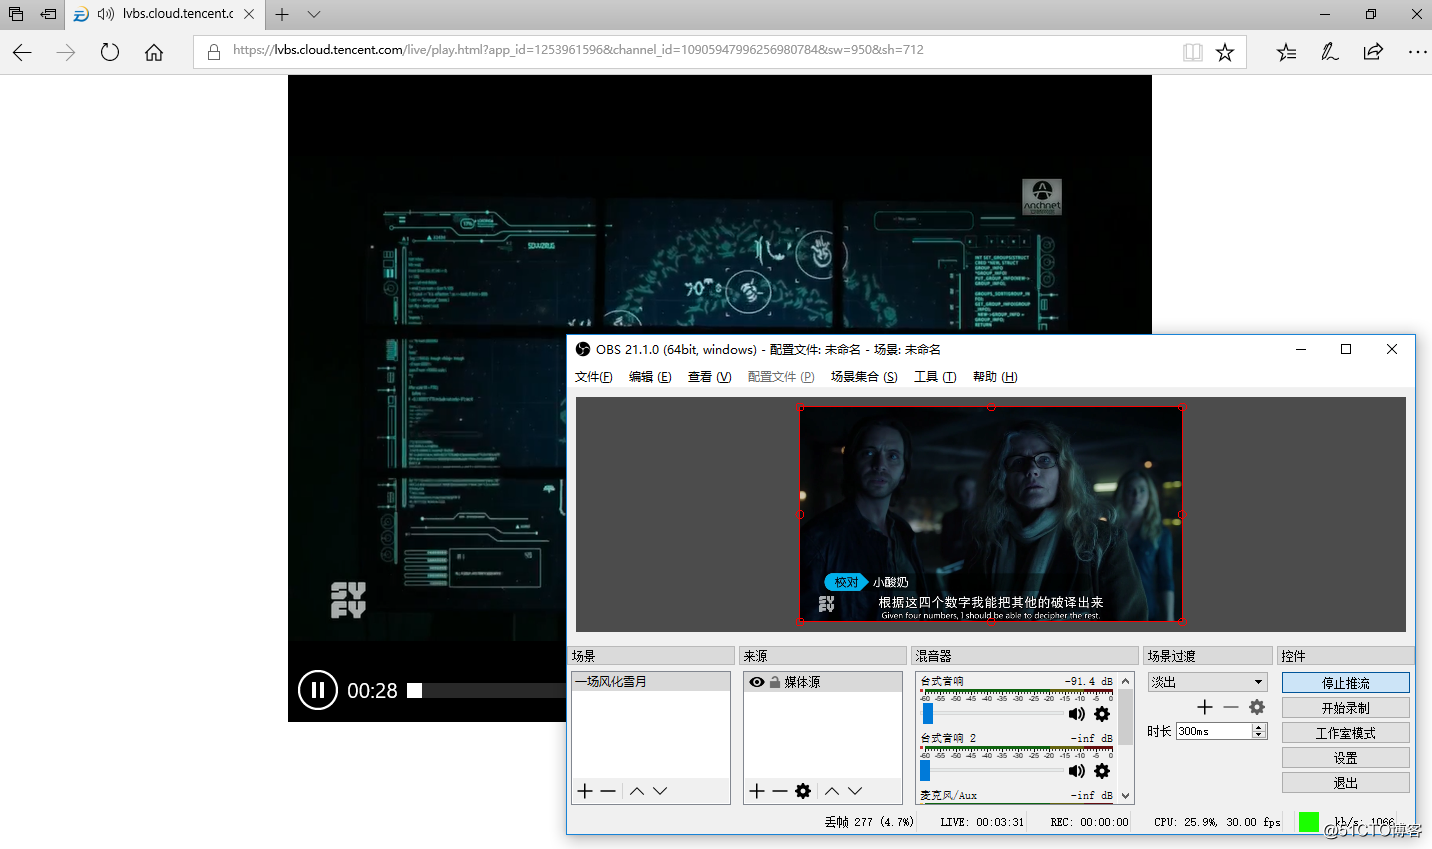Decrease 时长 duration with down stepper

click(x=1260, y=735)
